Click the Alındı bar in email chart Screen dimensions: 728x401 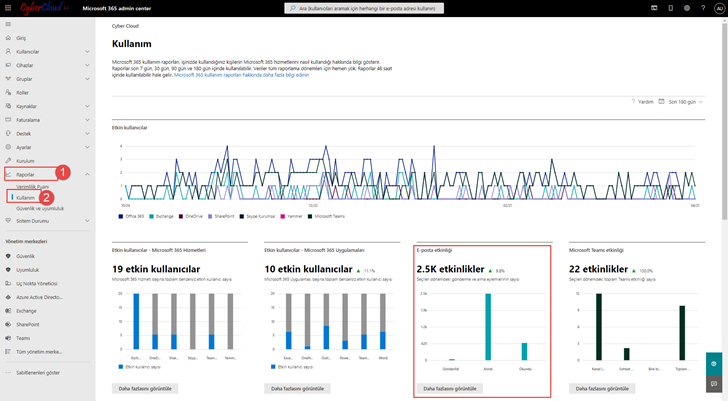[x=488, y=326]
